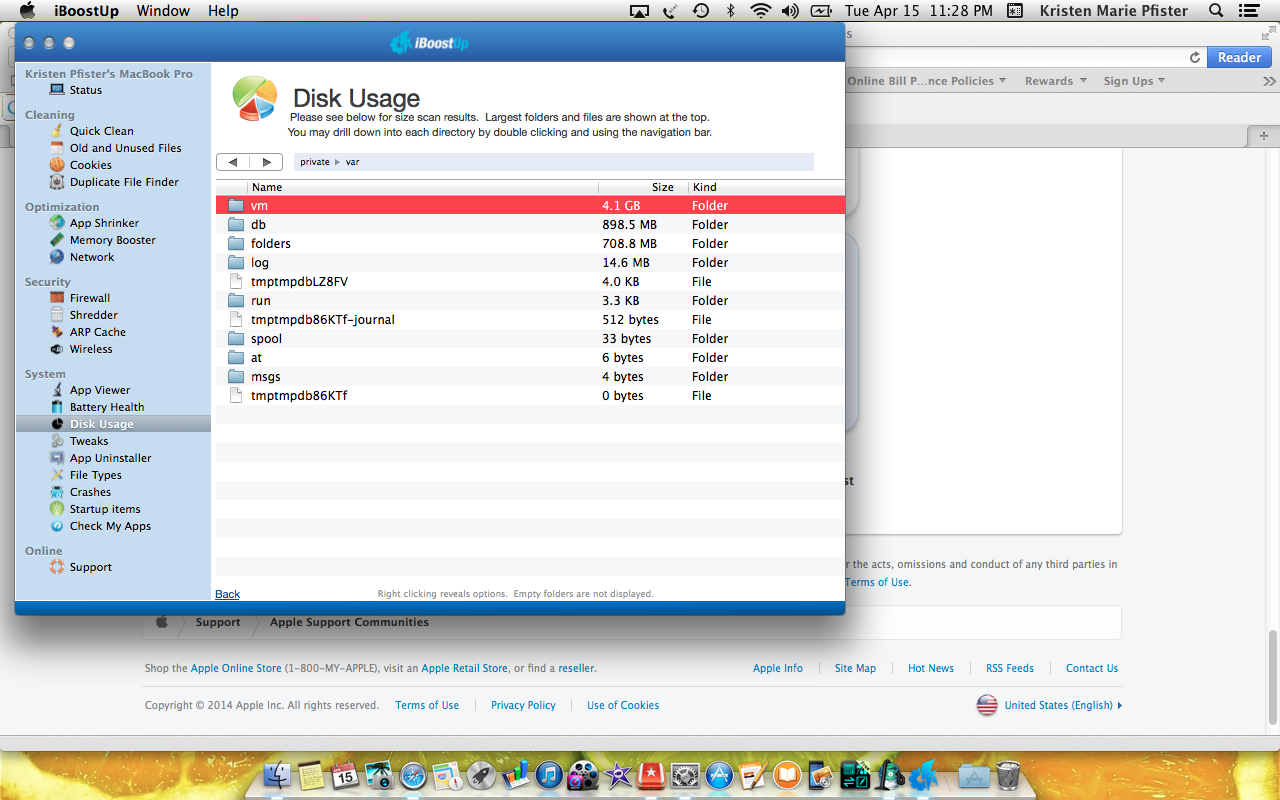Image resolution: width=1280 pixels, height=800 pixels.
Task: Open the App Shrinker tool
Action: point(104,223)
